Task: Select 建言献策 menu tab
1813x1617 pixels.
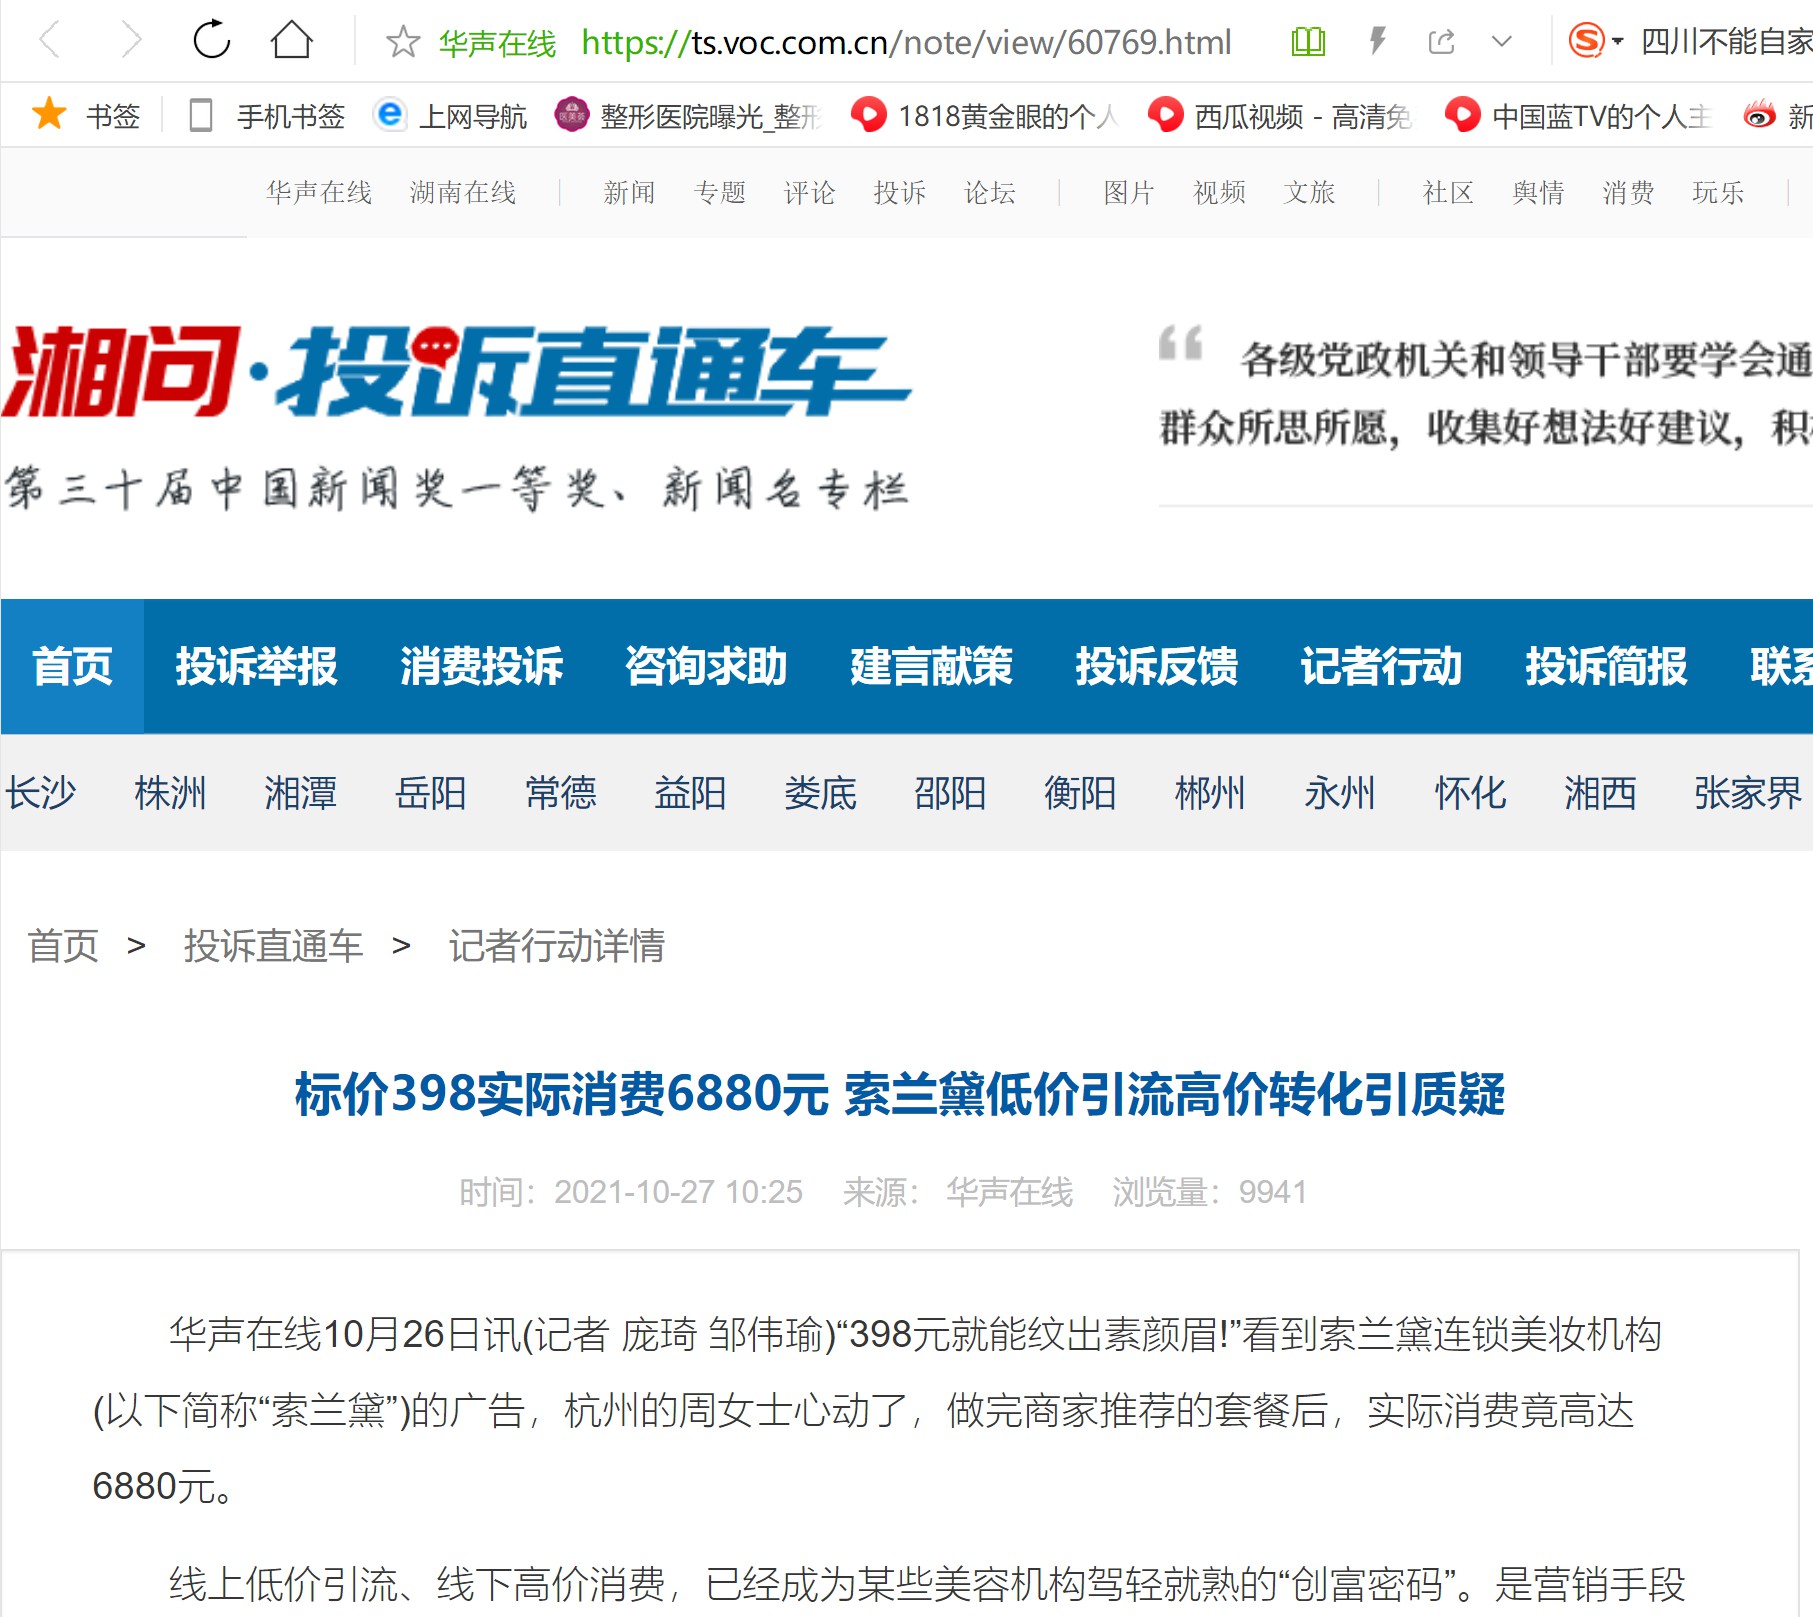Action: 932,666
